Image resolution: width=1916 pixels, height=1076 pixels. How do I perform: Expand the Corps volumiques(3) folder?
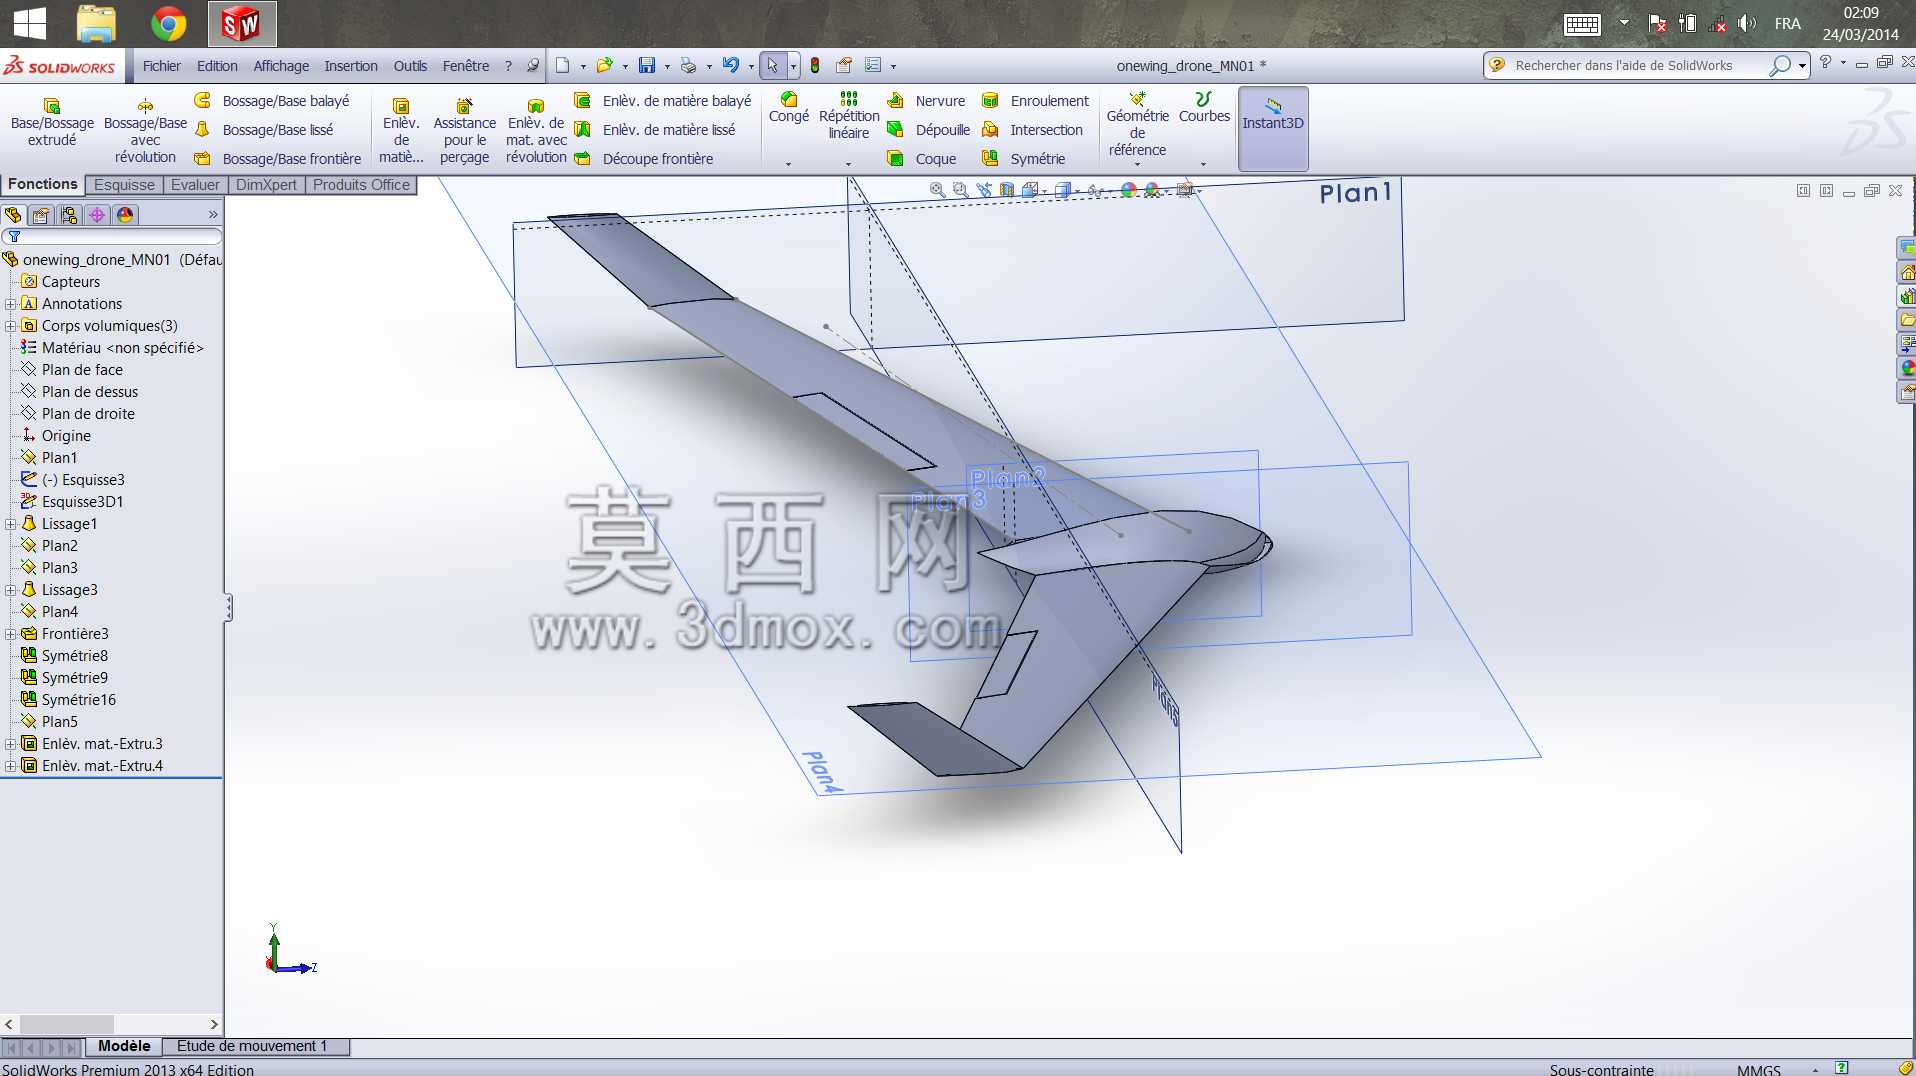(10, 326)
